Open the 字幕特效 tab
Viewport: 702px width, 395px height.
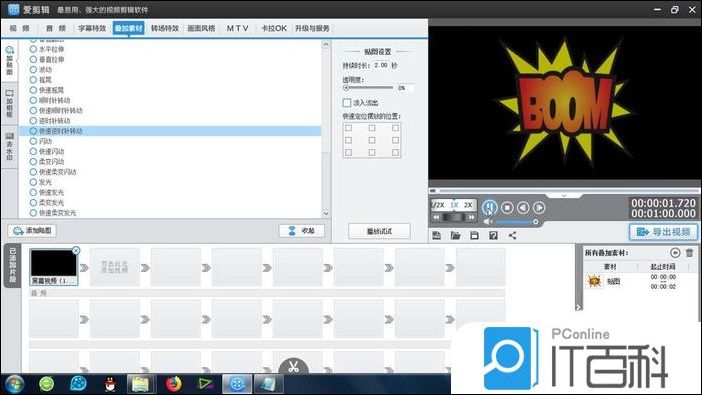point(92,28)
